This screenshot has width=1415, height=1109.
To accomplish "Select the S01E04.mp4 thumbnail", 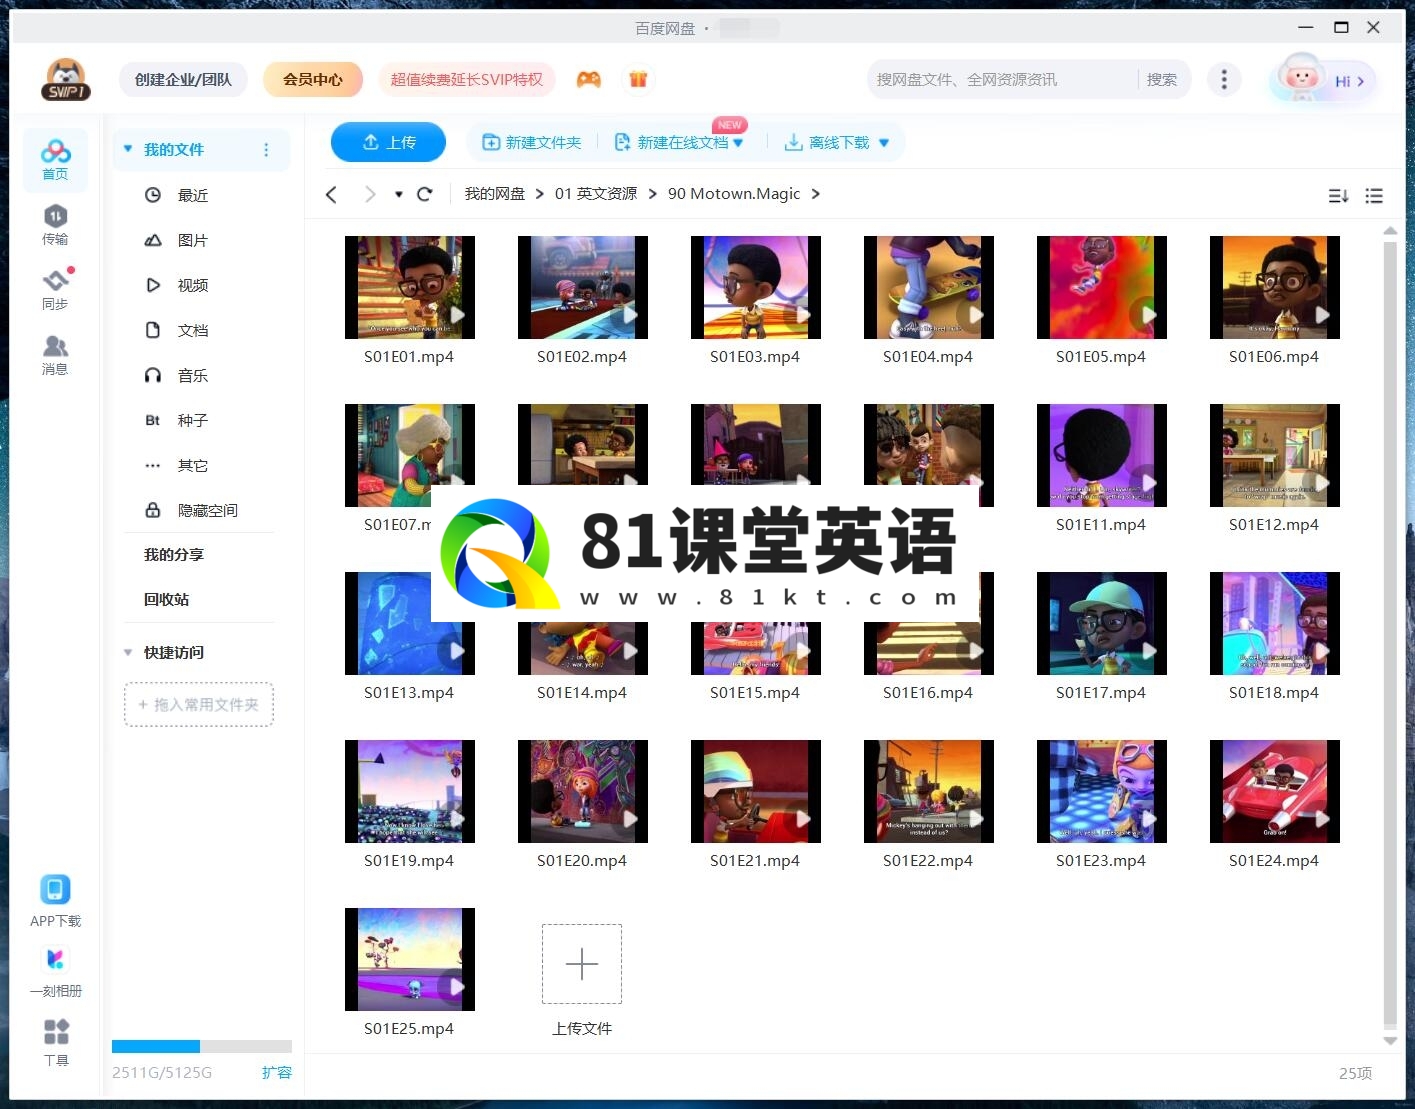I will (x=929, y=287).
